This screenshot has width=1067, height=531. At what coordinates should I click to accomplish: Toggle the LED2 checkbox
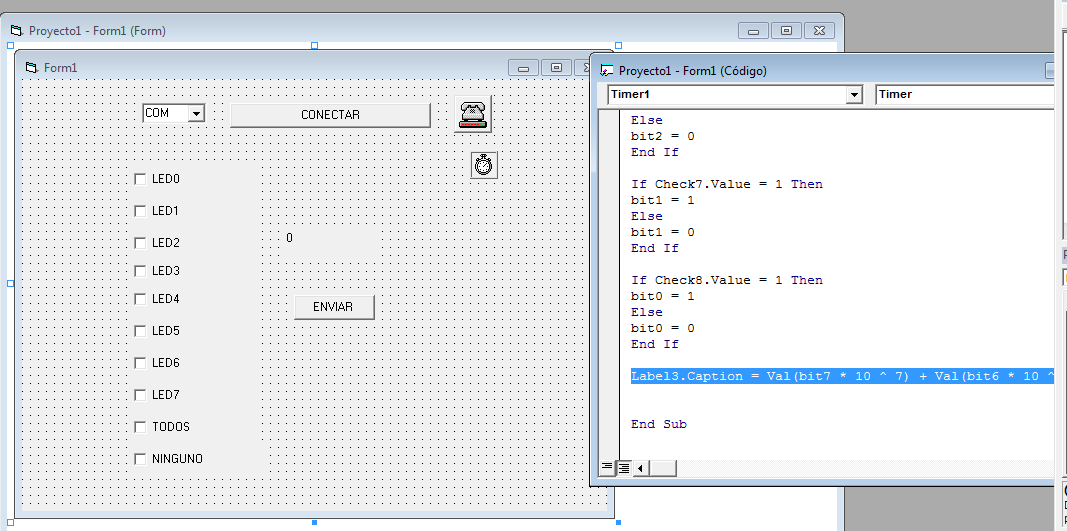point(140,243)
